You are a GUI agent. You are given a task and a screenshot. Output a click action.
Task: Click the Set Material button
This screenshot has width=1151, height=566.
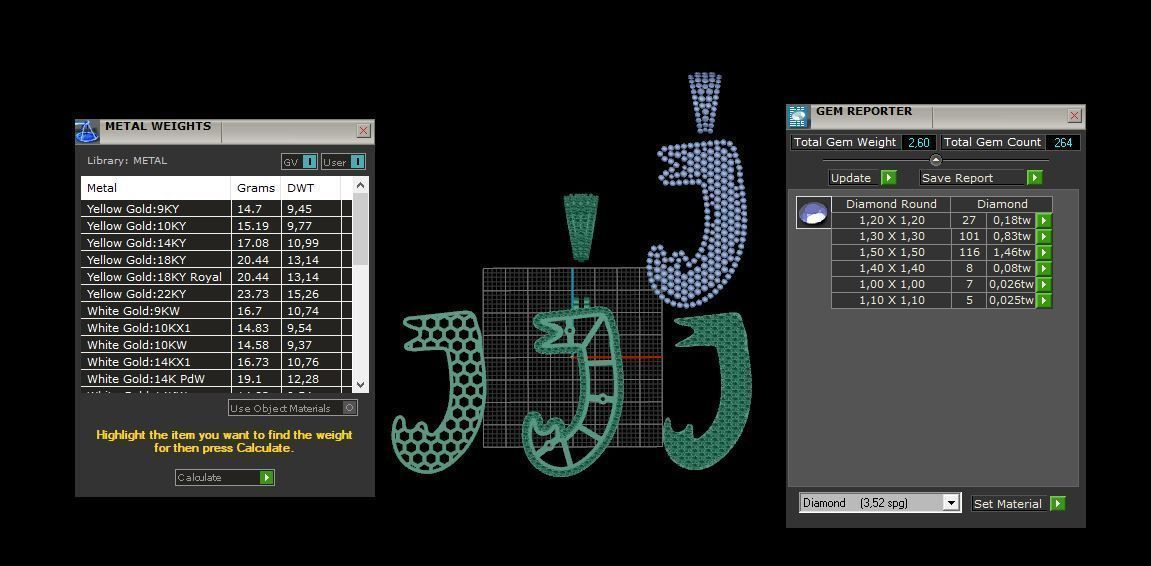click(1018, 504)
